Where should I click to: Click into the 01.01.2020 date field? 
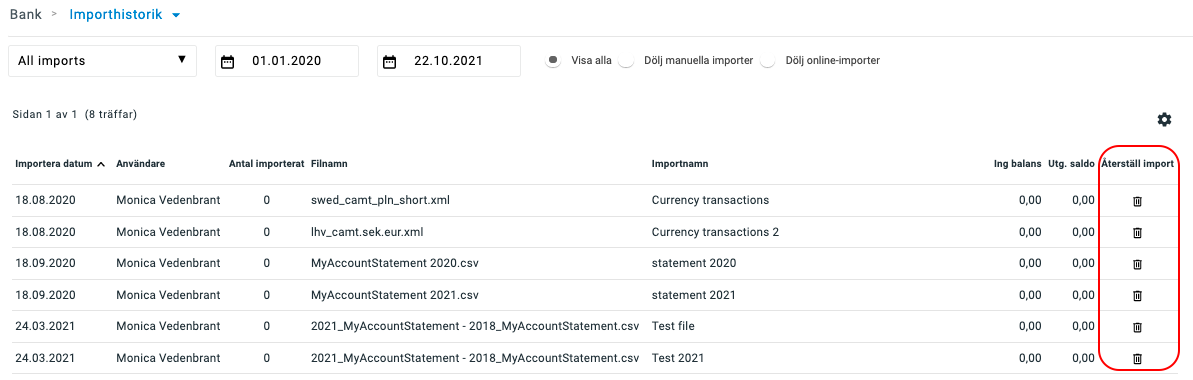(287, 61)
